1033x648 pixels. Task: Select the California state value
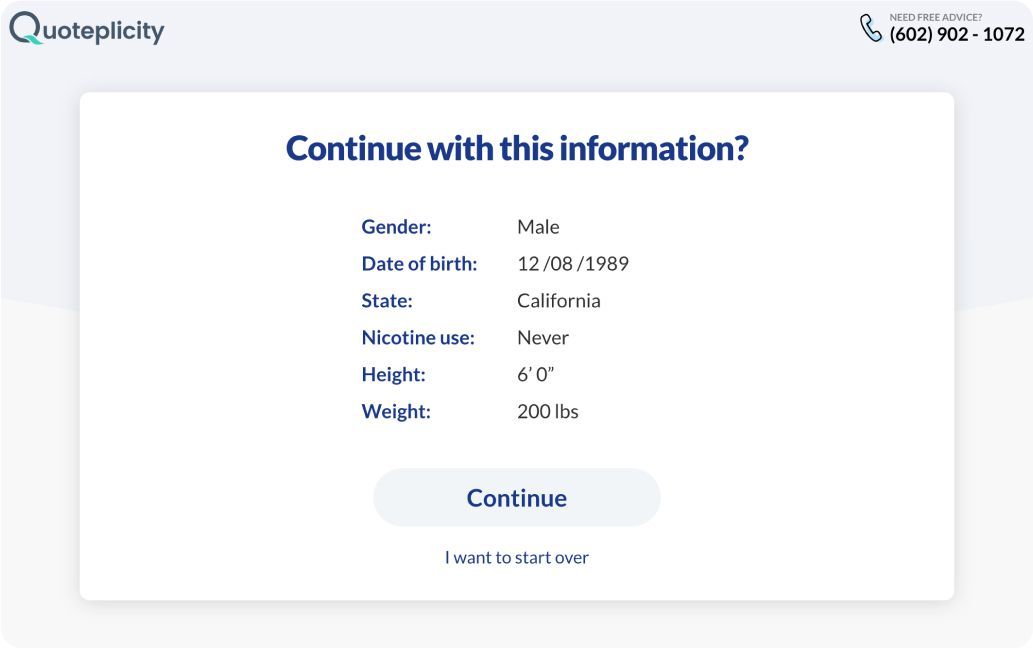point(559,300)
